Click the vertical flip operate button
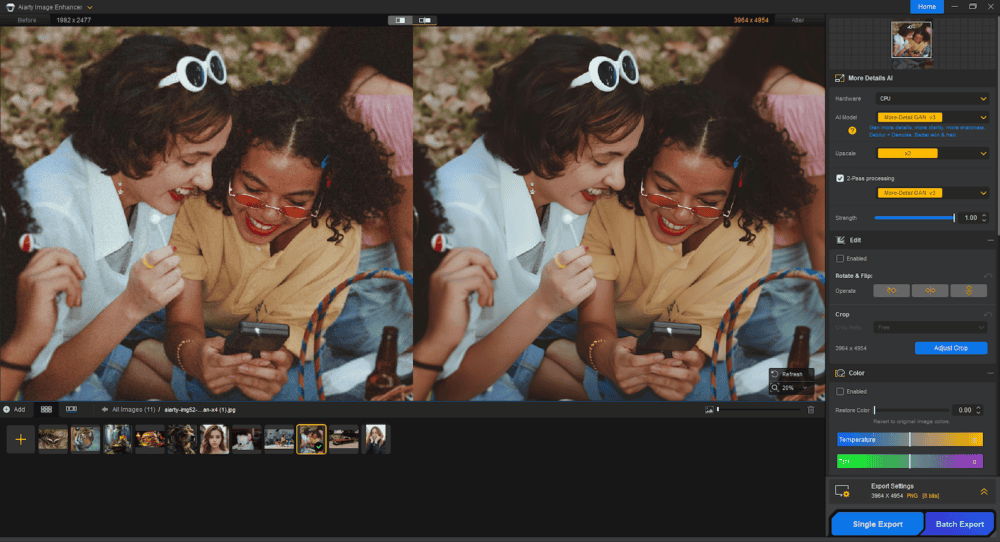 click(x=968, y=290)
